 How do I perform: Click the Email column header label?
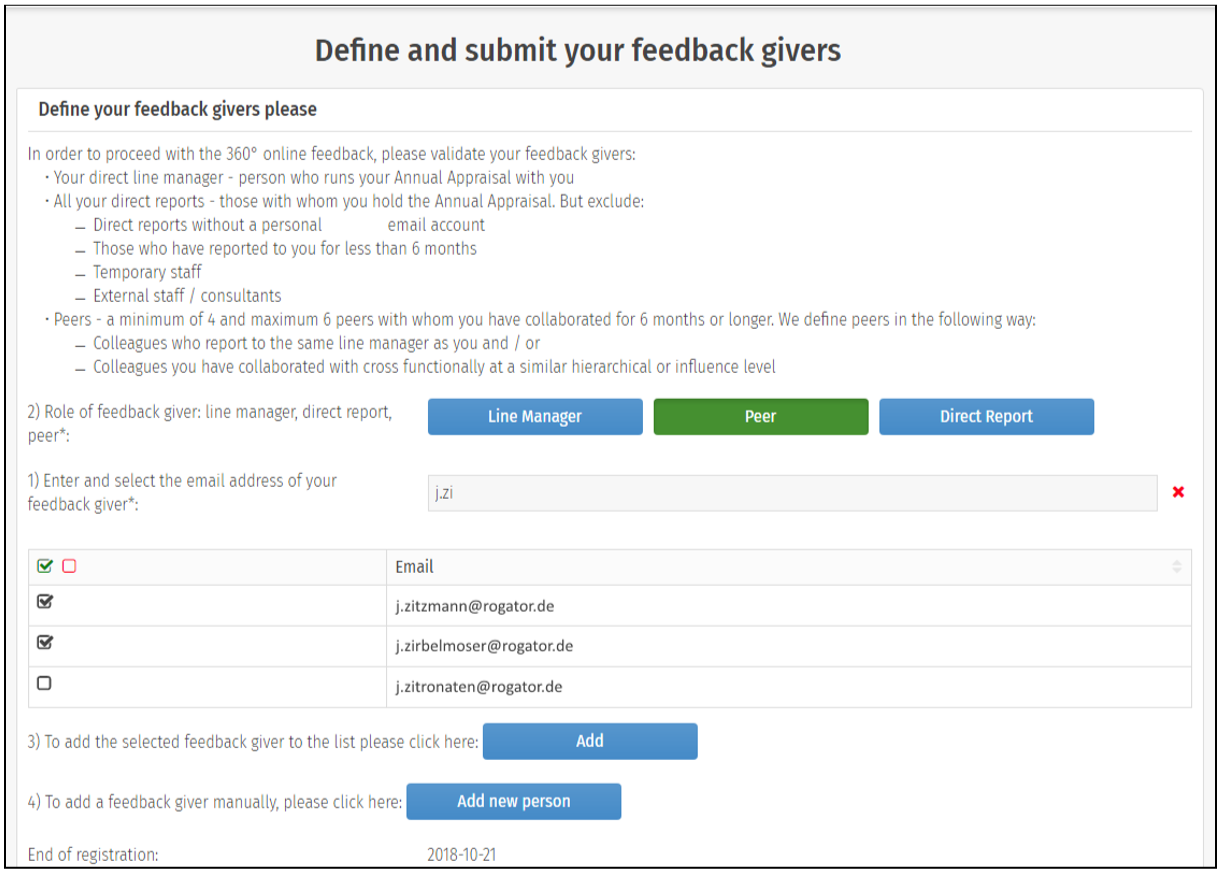pyautogui.click(x=414, y=567)
